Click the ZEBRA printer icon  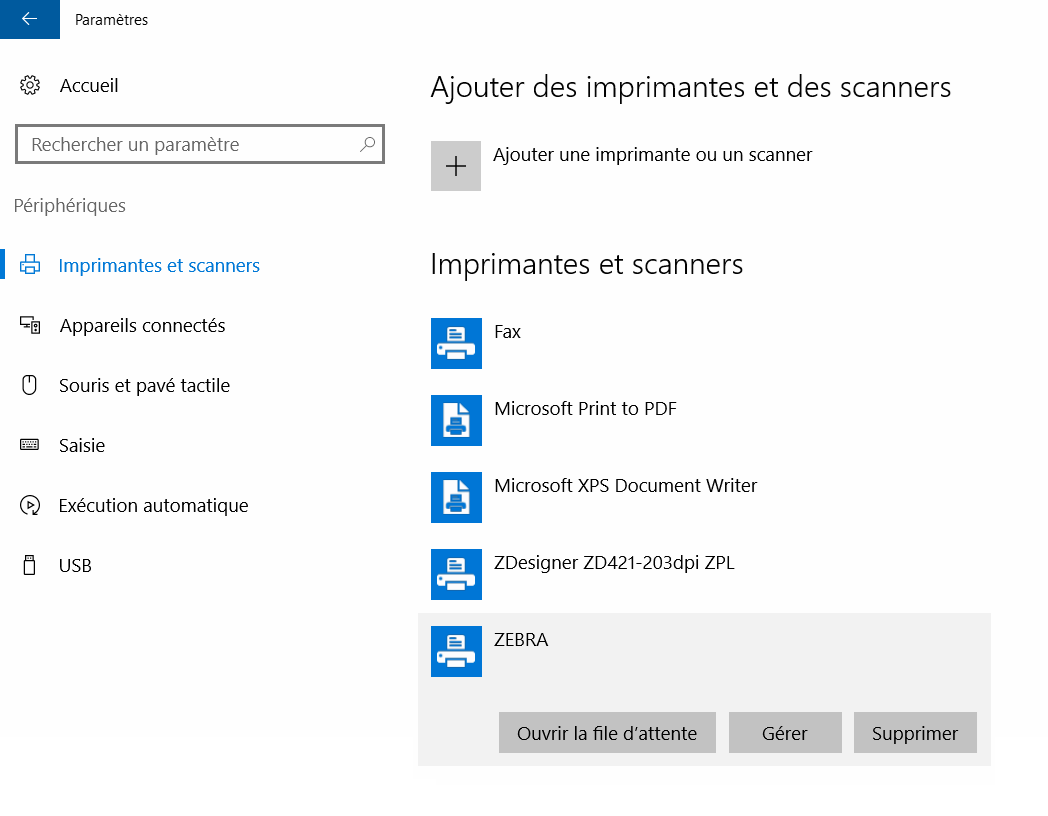click(456, 651)
